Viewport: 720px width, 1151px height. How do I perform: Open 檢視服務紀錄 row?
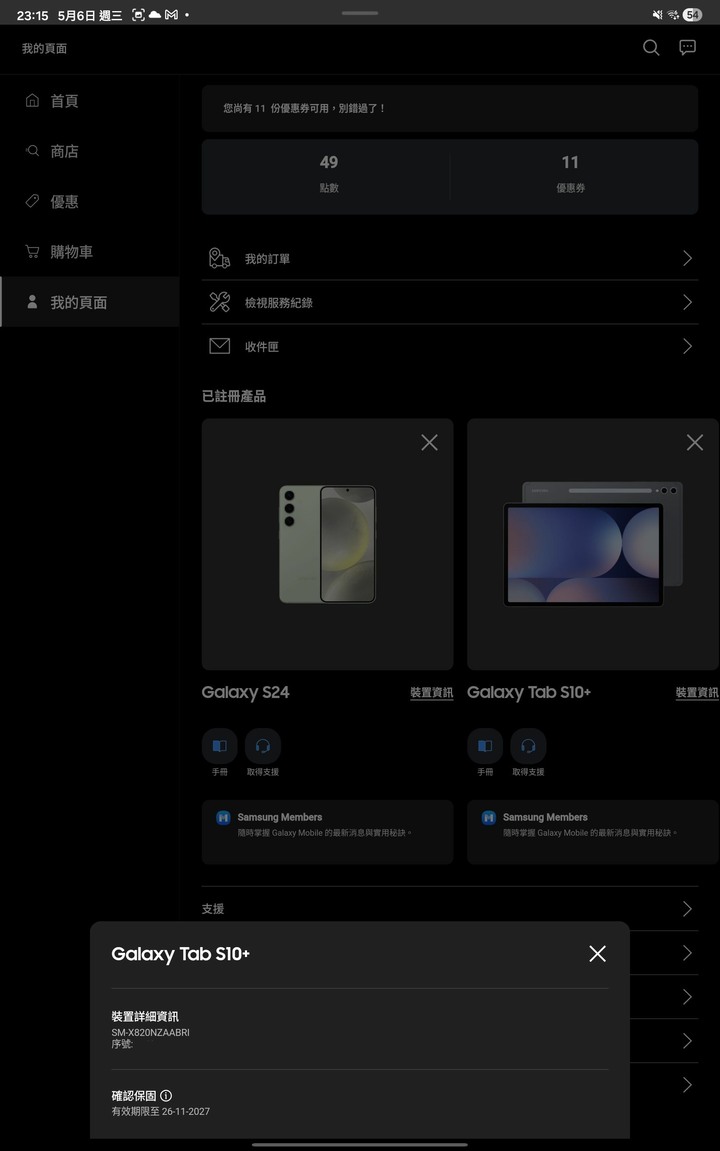coord(449,302)
